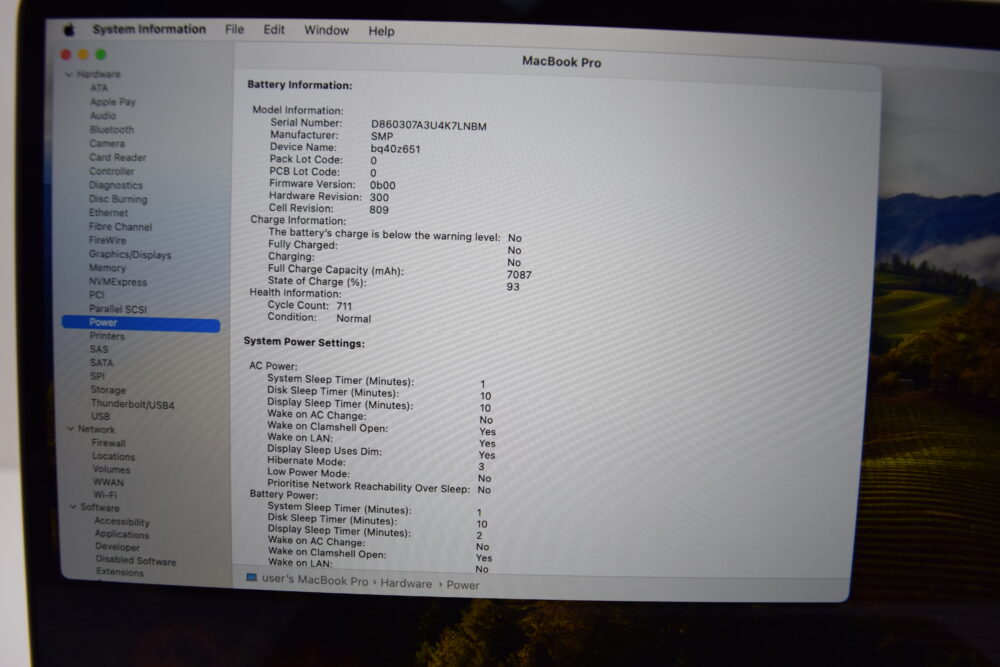Select Locations under Network
Image resolution: width=1000 pixels, height=667 pixels.
coord(114,456)
